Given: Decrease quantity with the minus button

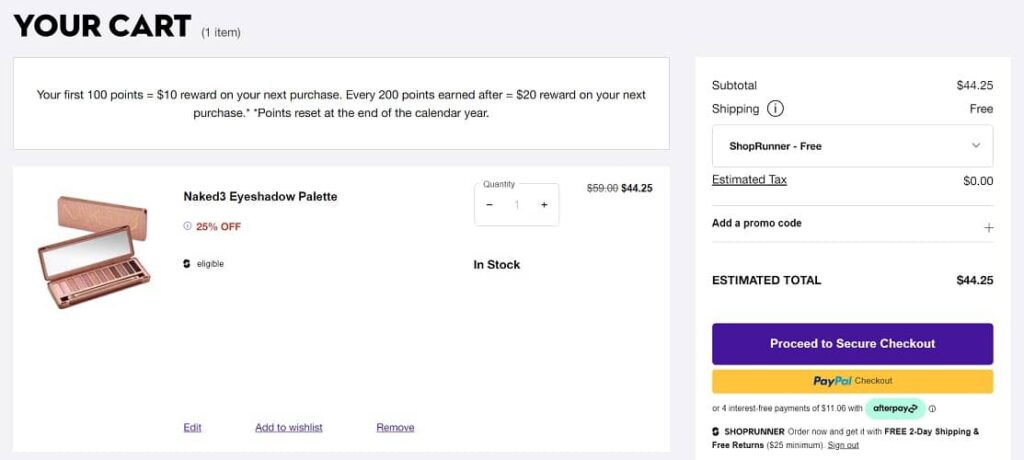Looking at the screenshot, I should pos(489,205).
